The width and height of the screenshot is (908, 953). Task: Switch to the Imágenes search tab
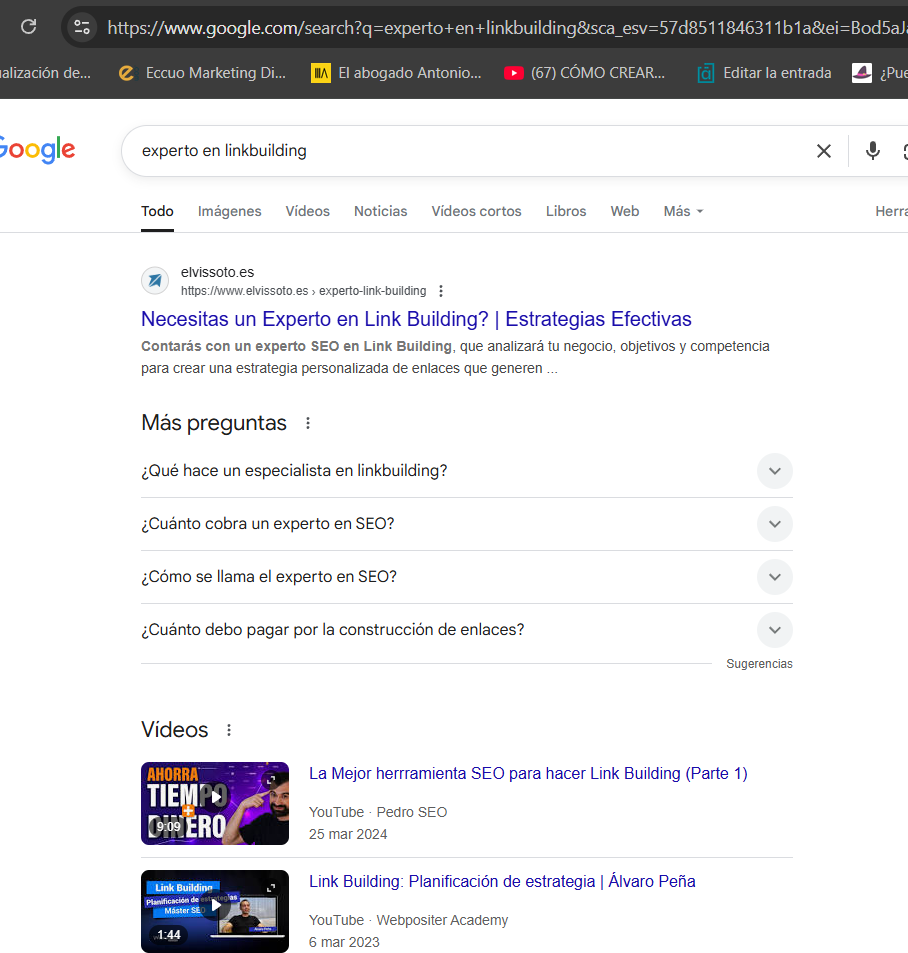coord(229,211)
